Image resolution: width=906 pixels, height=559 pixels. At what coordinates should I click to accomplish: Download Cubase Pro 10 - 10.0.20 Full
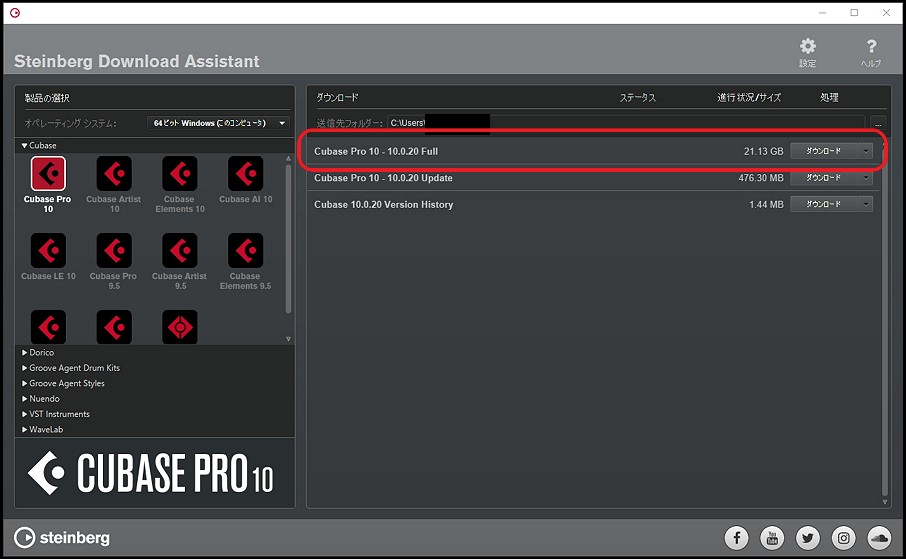point(824,151)
